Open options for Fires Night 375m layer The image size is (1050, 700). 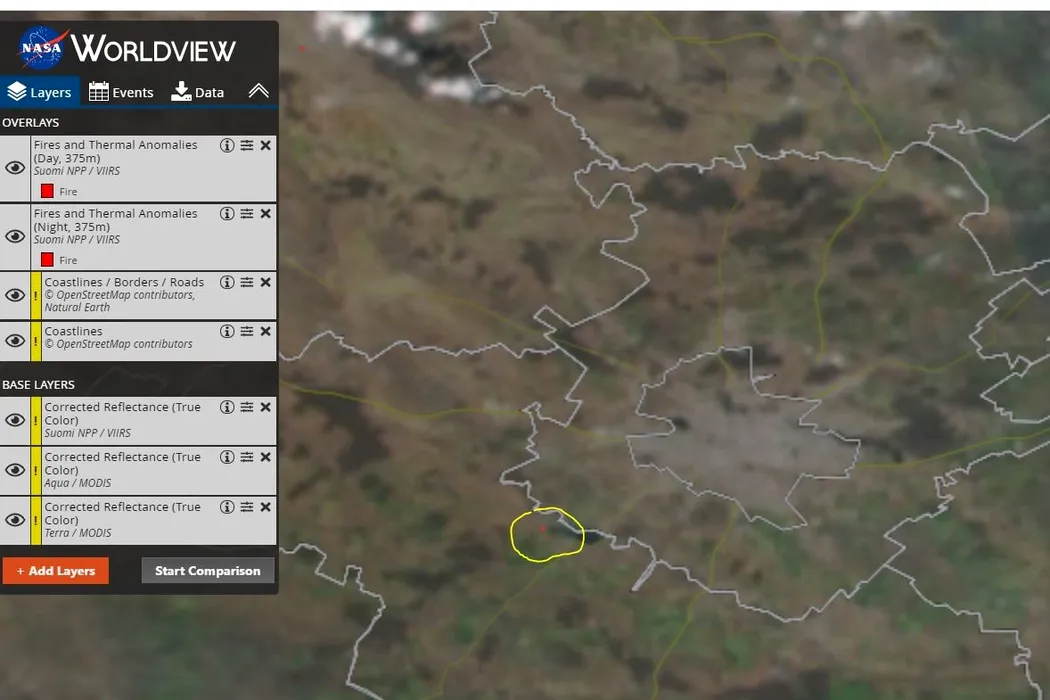[x=246, y=214]
